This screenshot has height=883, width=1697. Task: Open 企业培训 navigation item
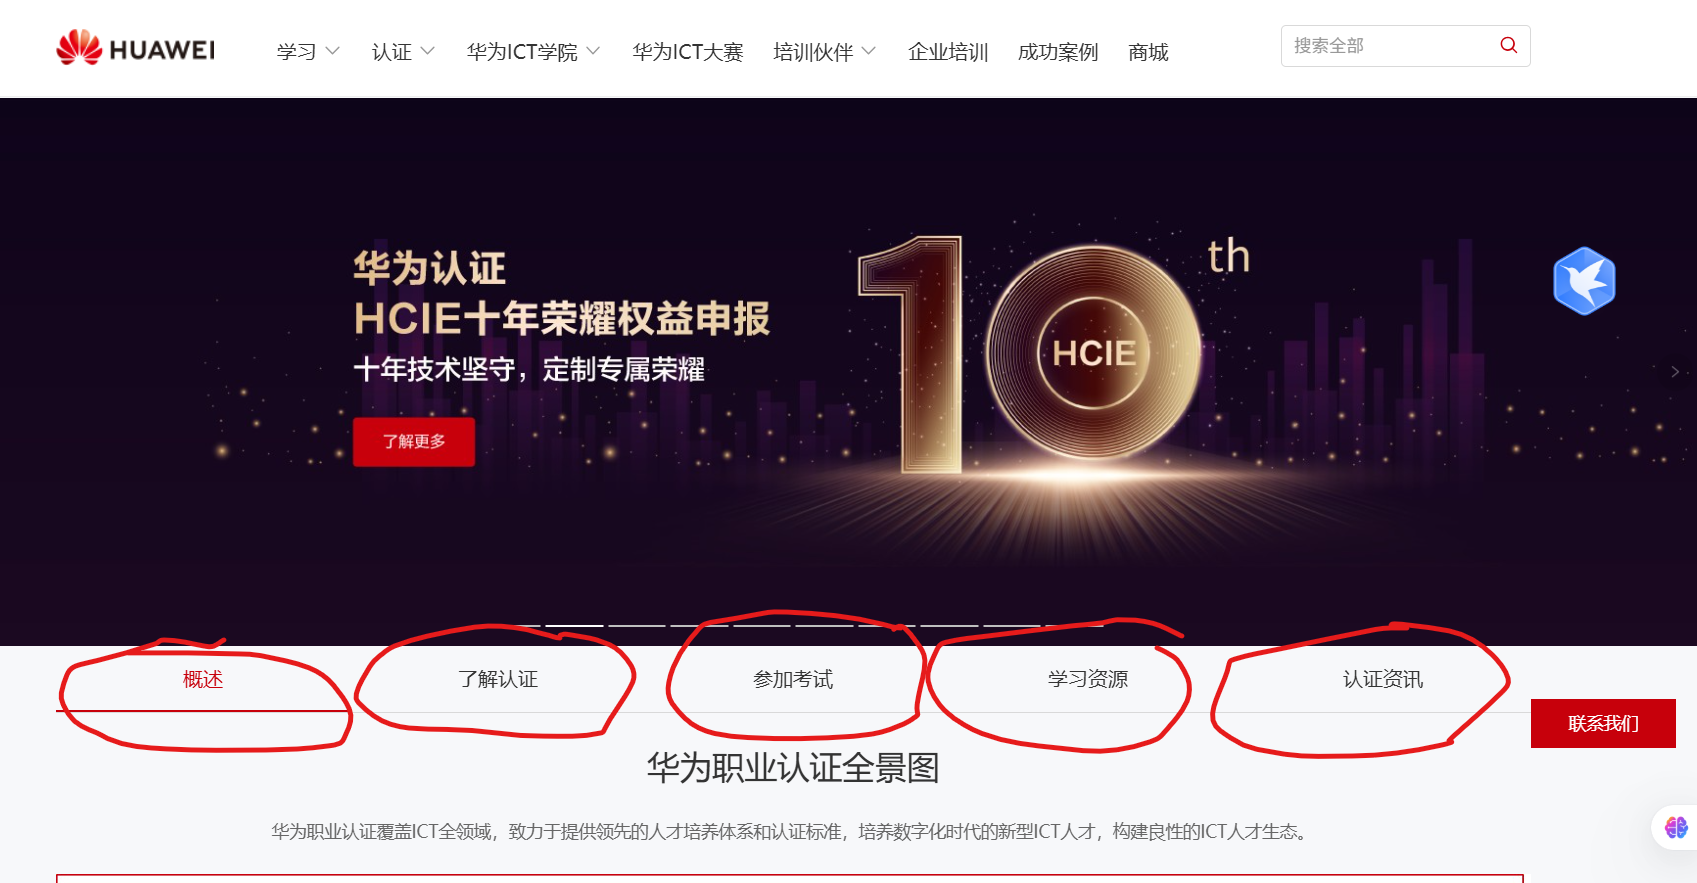[948, 52]
